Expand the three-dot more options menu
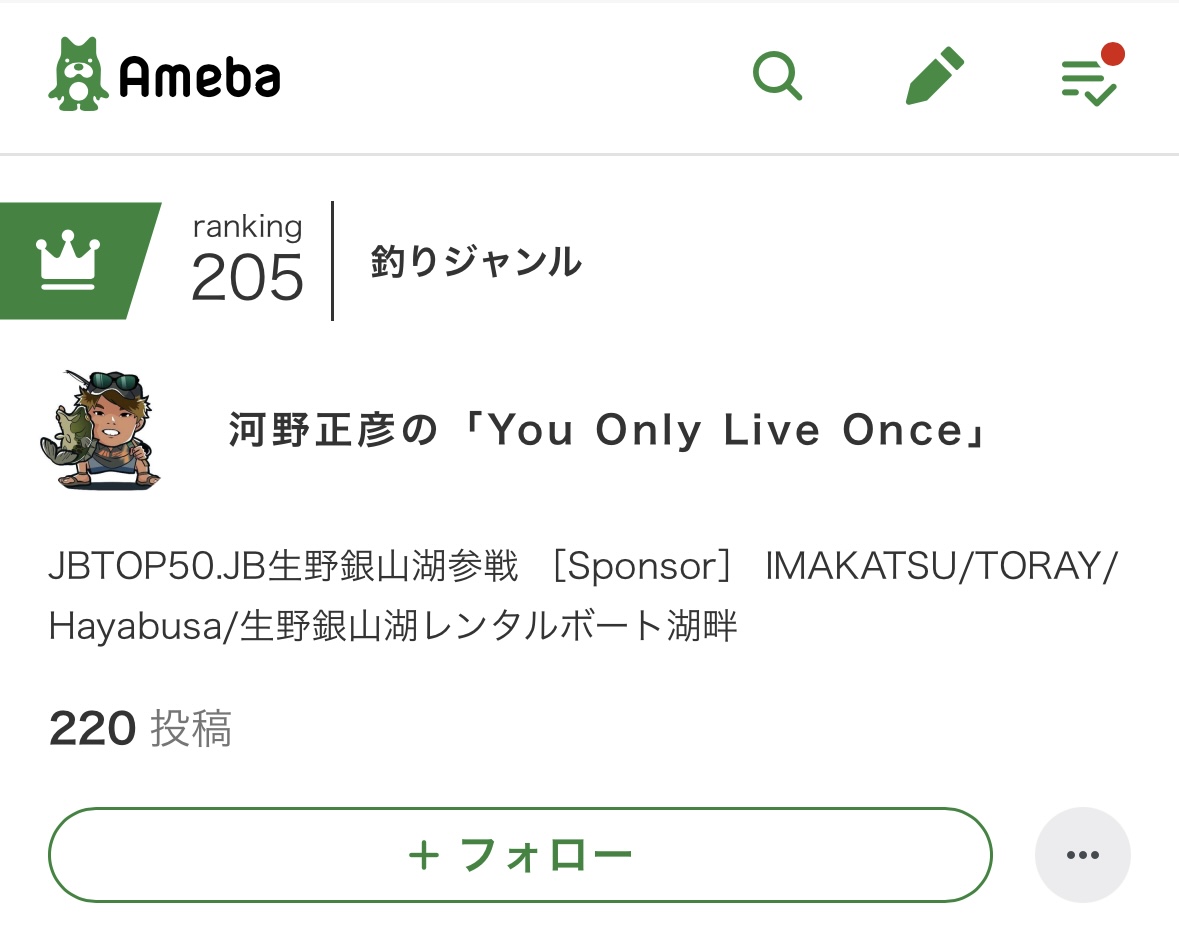Viewport: 1179px width, 936px height. 1082,855
